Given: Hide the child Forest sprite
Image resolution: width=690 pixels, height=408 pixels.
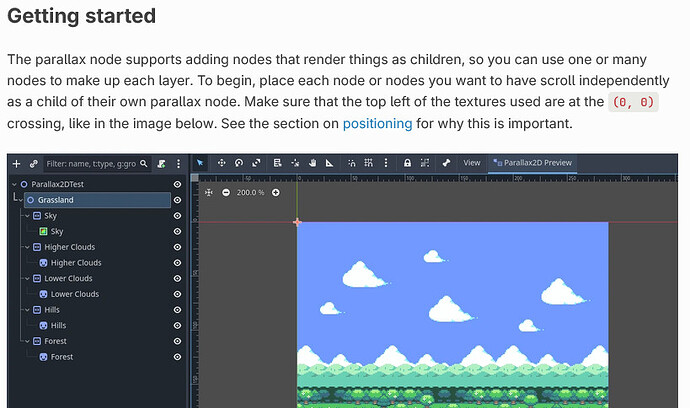Looking at the screenshot, I should pos(177,357).
